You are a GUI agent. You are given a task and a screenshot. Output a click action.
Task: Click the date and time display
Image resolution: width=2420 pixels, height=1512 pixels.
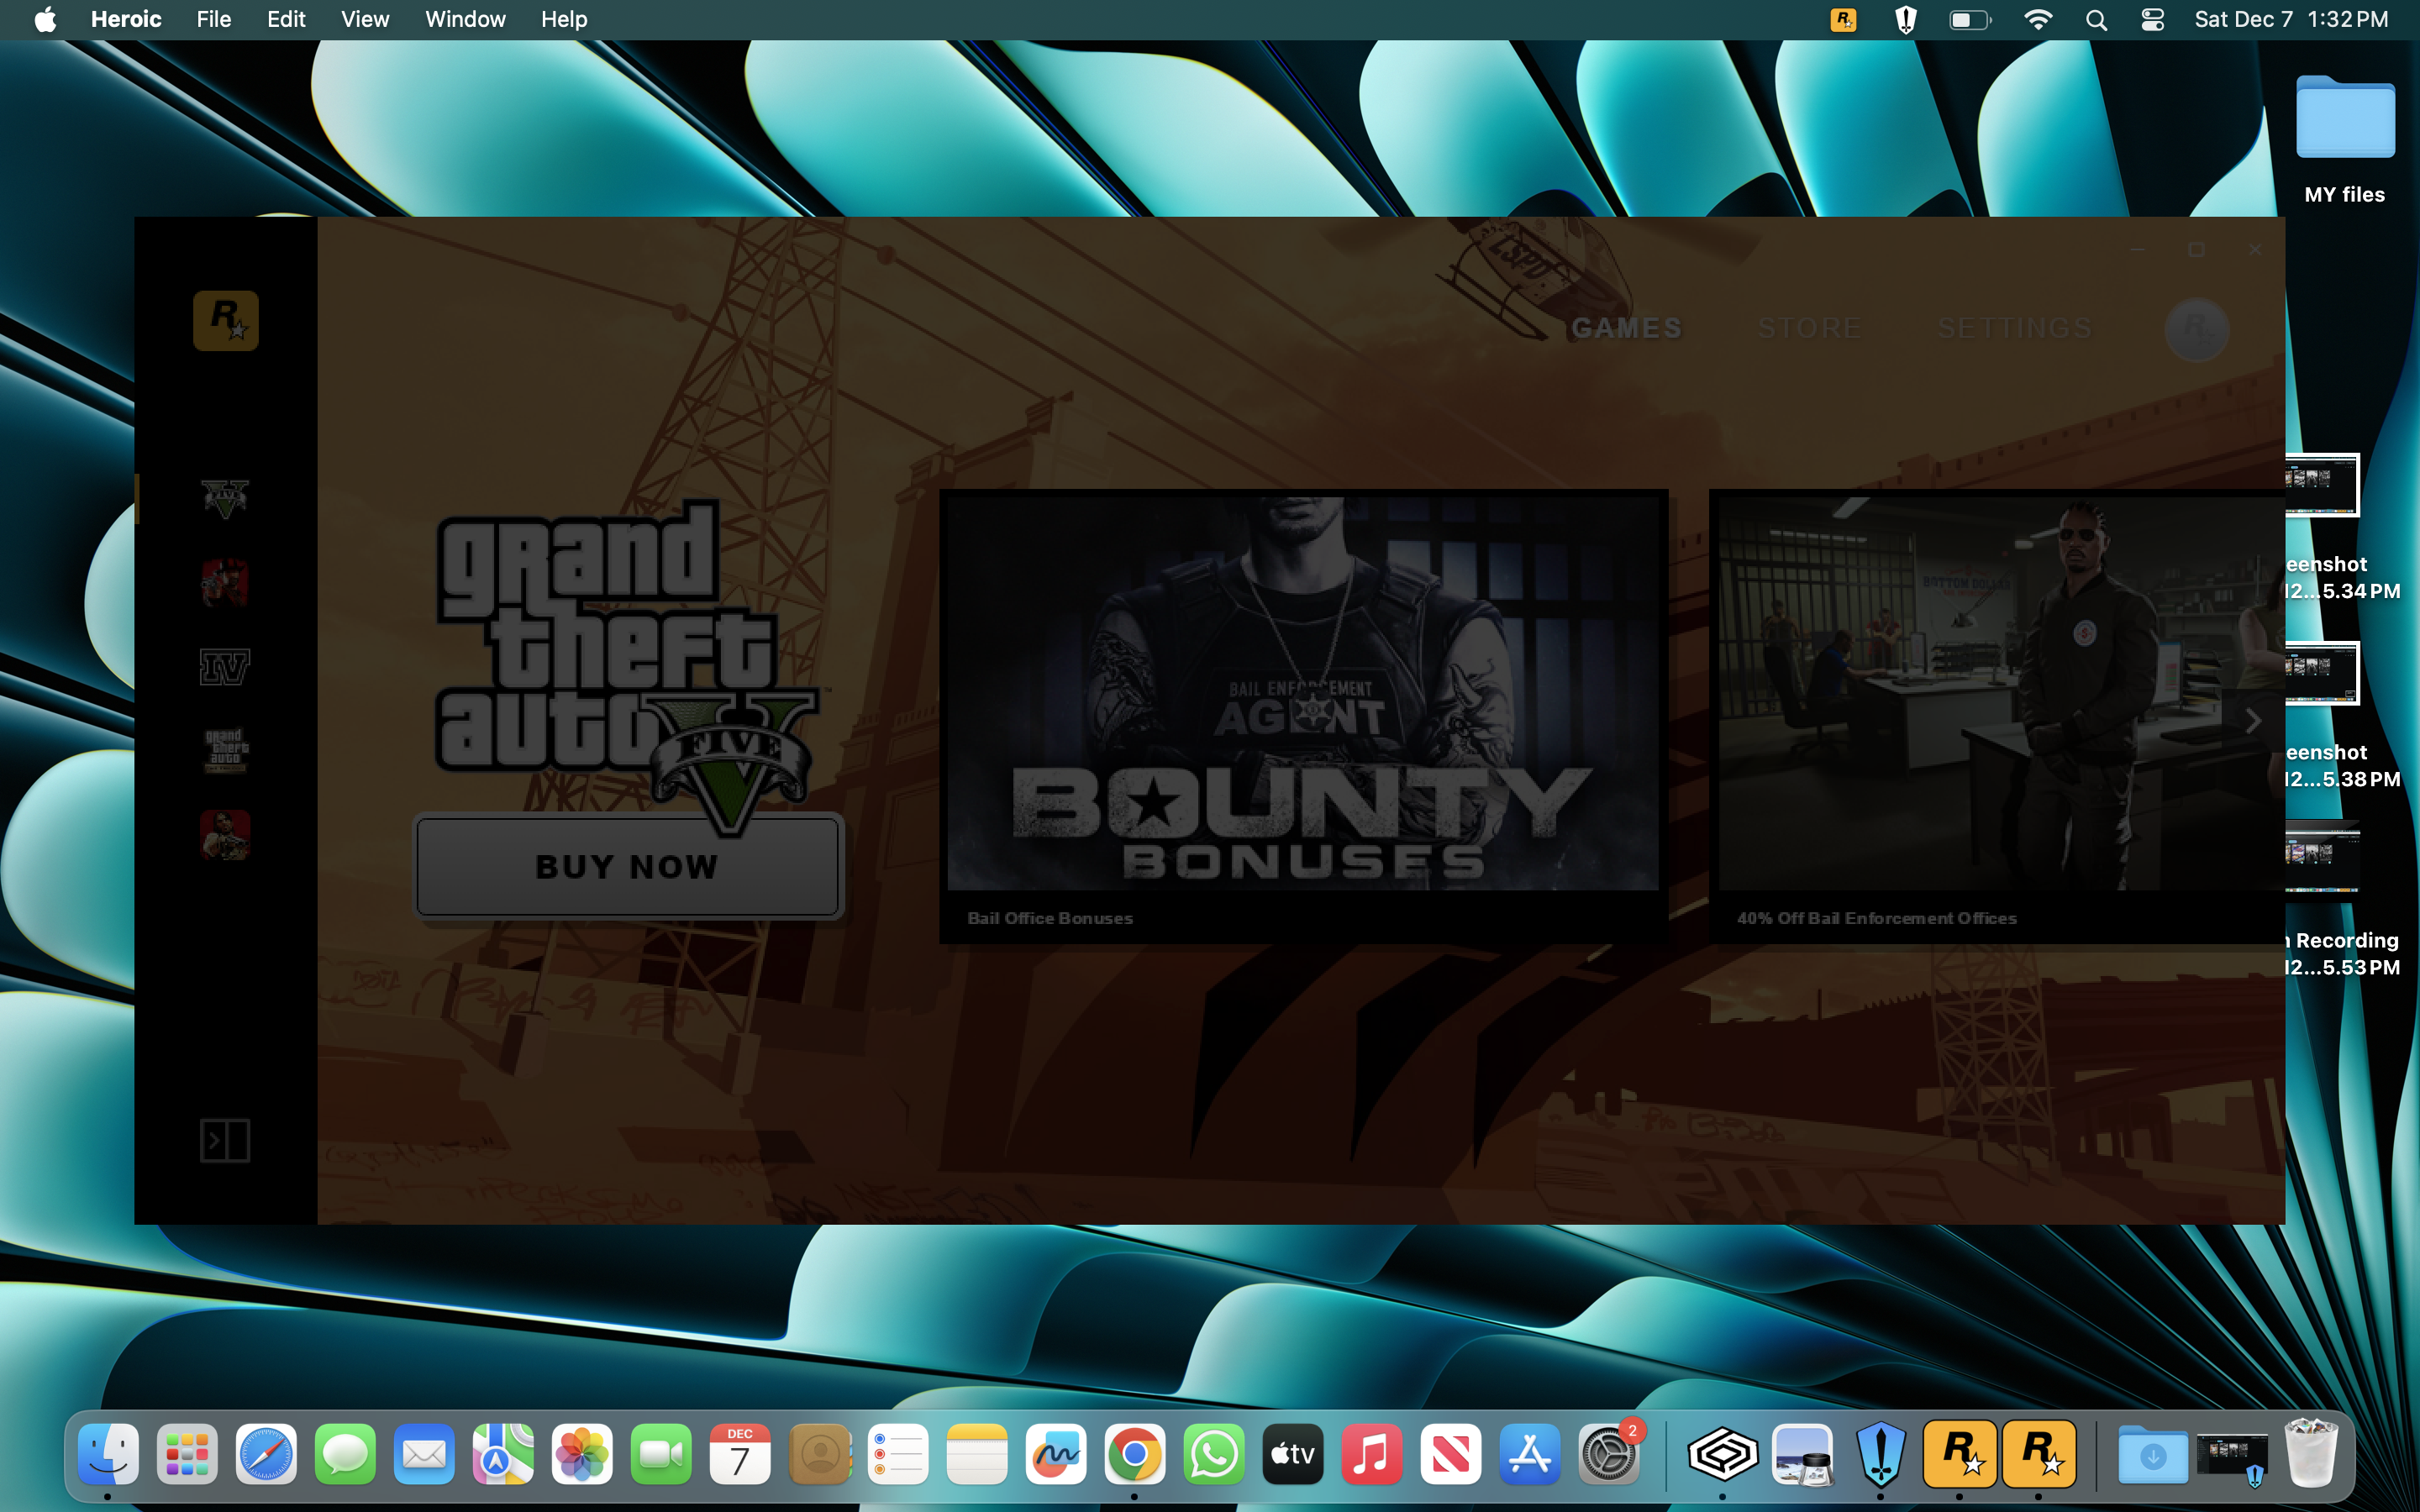tap(2291, 19)
